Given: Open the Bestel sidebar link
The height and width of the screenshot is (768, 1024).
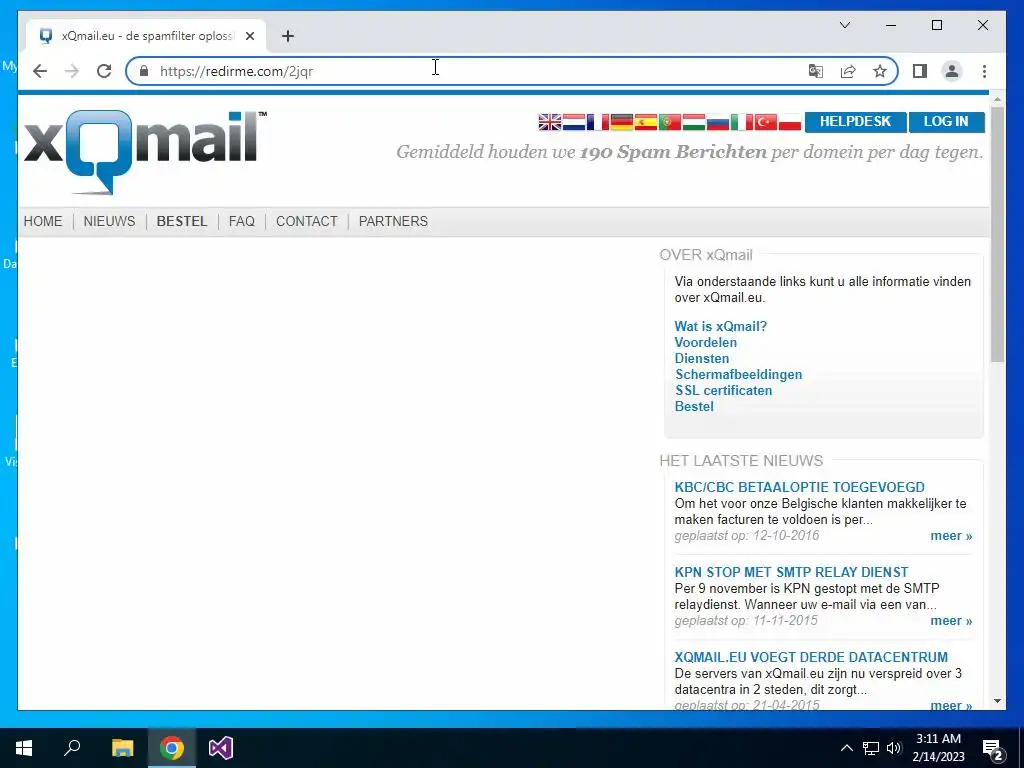Looking at the screenshot, I should tap(694, 406).
